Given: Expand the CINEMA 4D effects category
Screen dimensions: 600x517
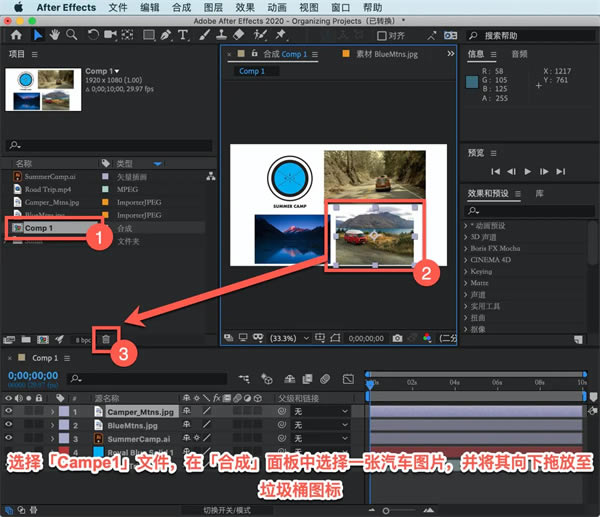Looking at the screenshot, I should 466,260.
